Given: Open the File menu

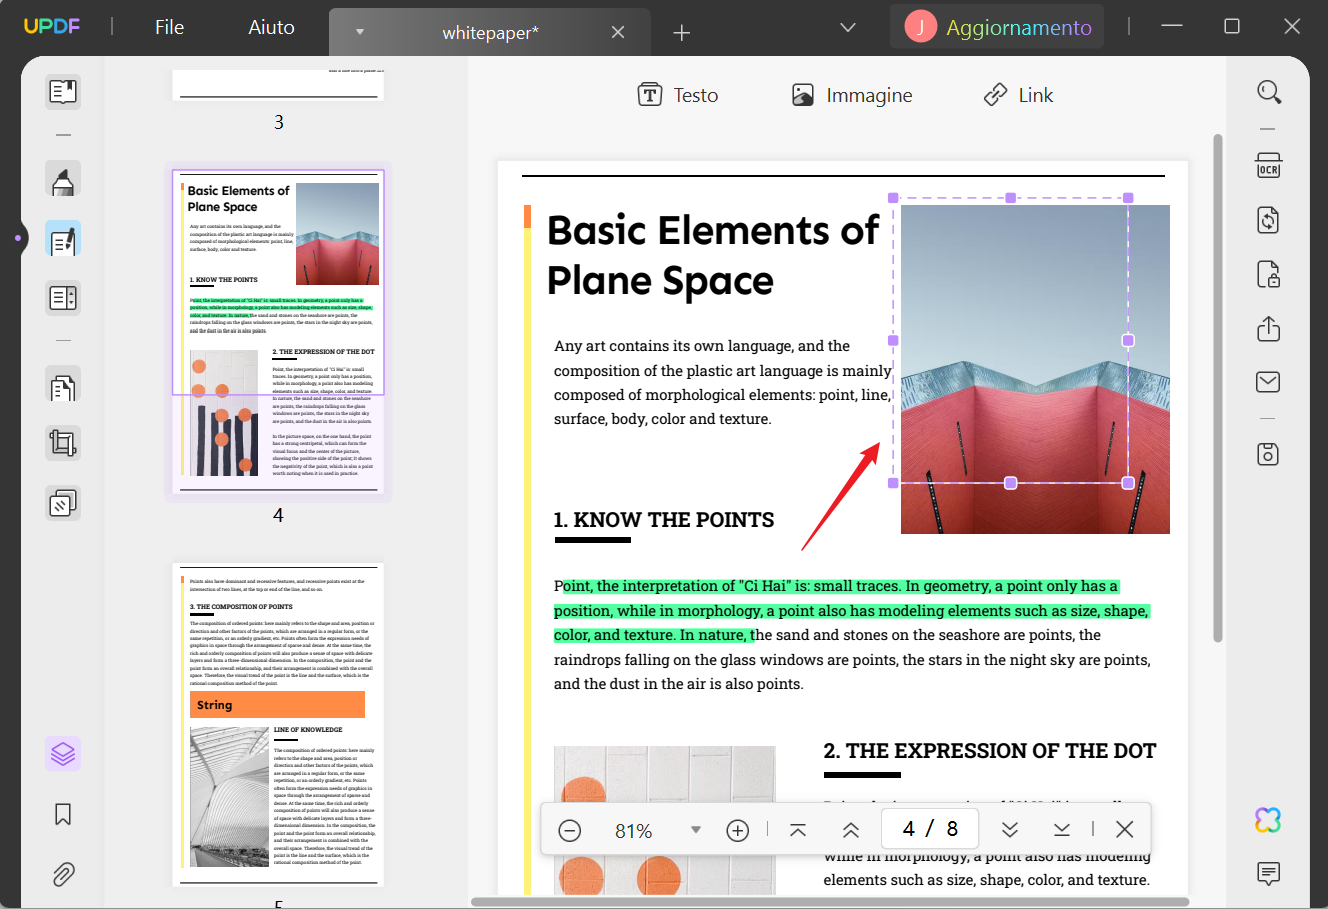Looking at the screenshot, I should [x=170, y=27].
